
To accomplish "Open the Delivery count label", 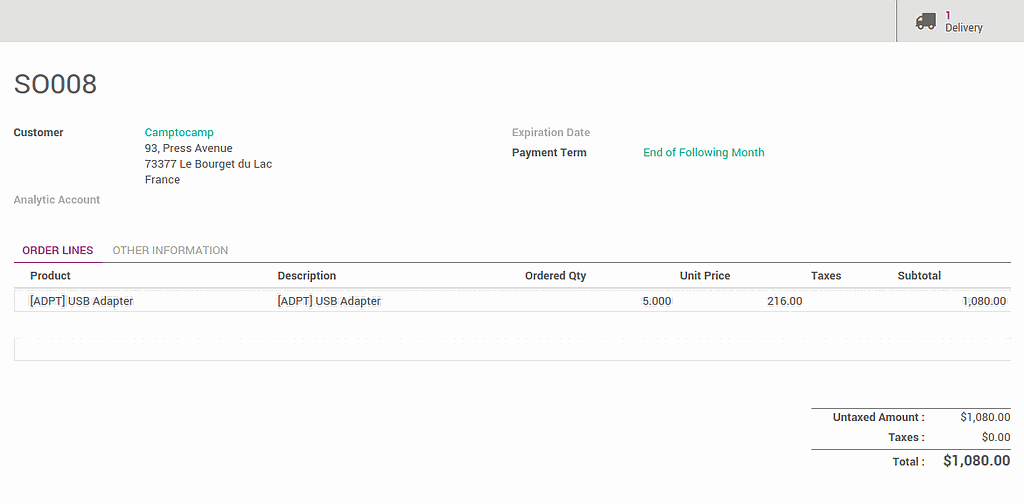I will coord(964,27).
